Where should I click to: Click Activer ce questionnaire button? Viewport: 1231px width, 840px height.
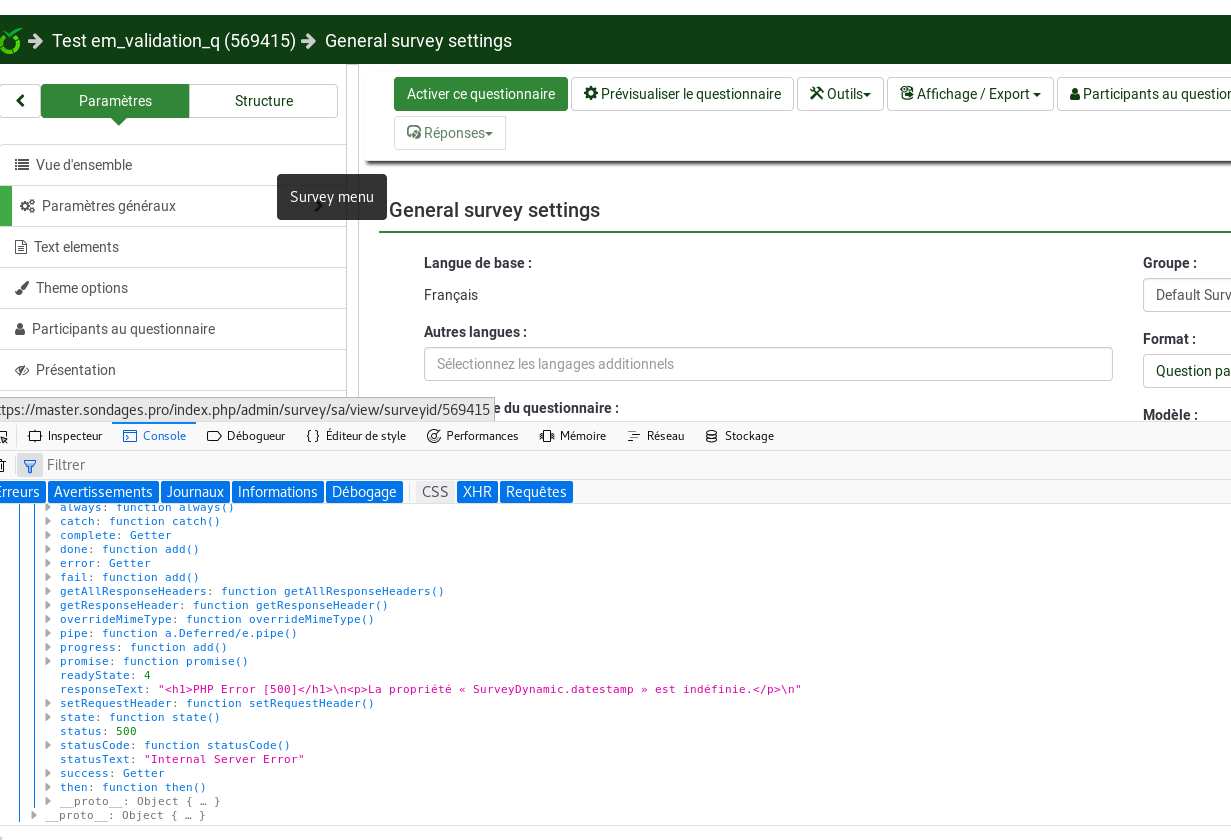coord(480,94)
